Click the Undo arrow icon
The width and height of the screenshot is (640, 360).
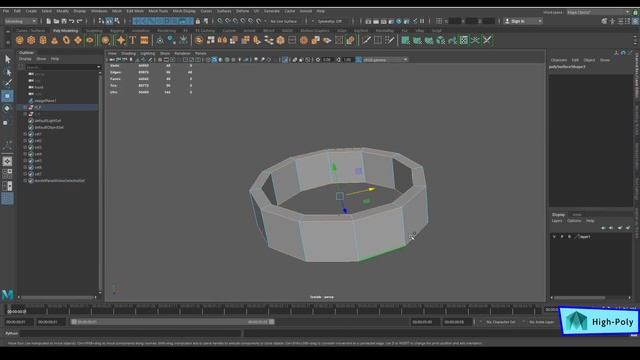point(72,21)
